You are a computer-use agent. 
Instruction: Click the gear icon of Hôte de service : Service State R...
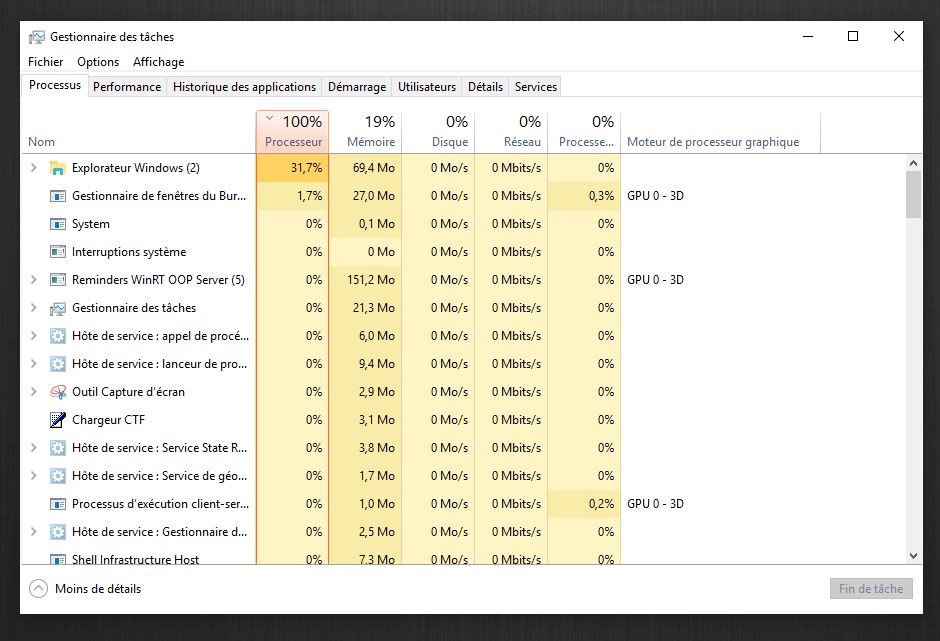click(x=58, y=448)
